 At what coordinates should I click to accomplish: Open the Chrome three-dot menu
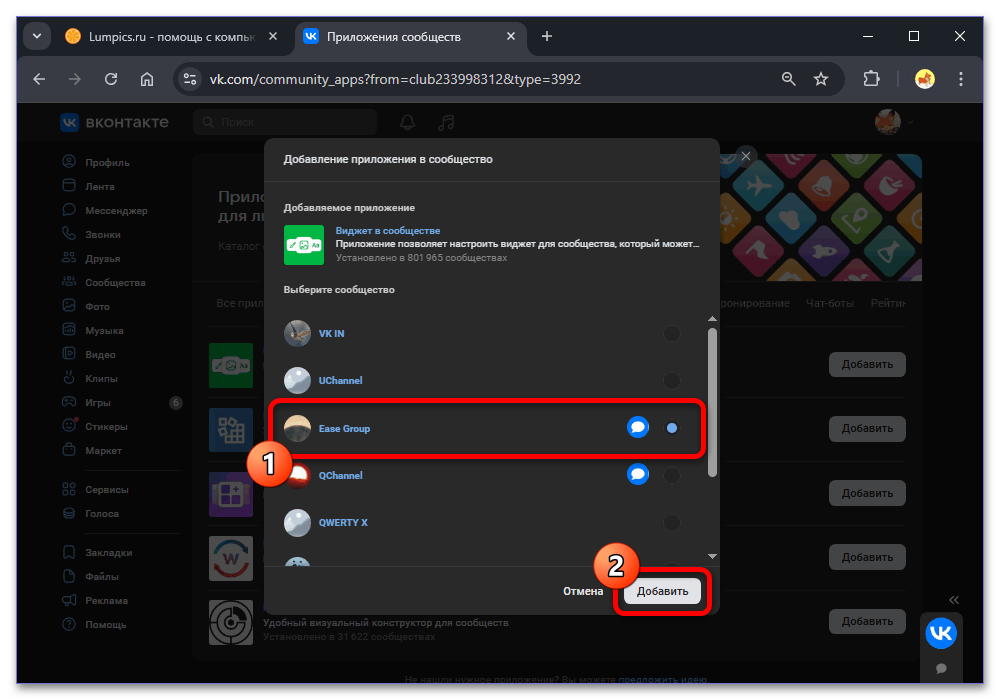(960, 79)
